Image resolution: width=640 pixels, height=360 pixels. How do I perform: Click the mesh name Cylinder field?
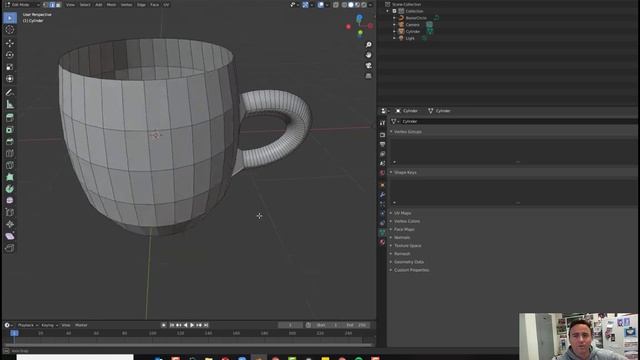tap(518, 121)
